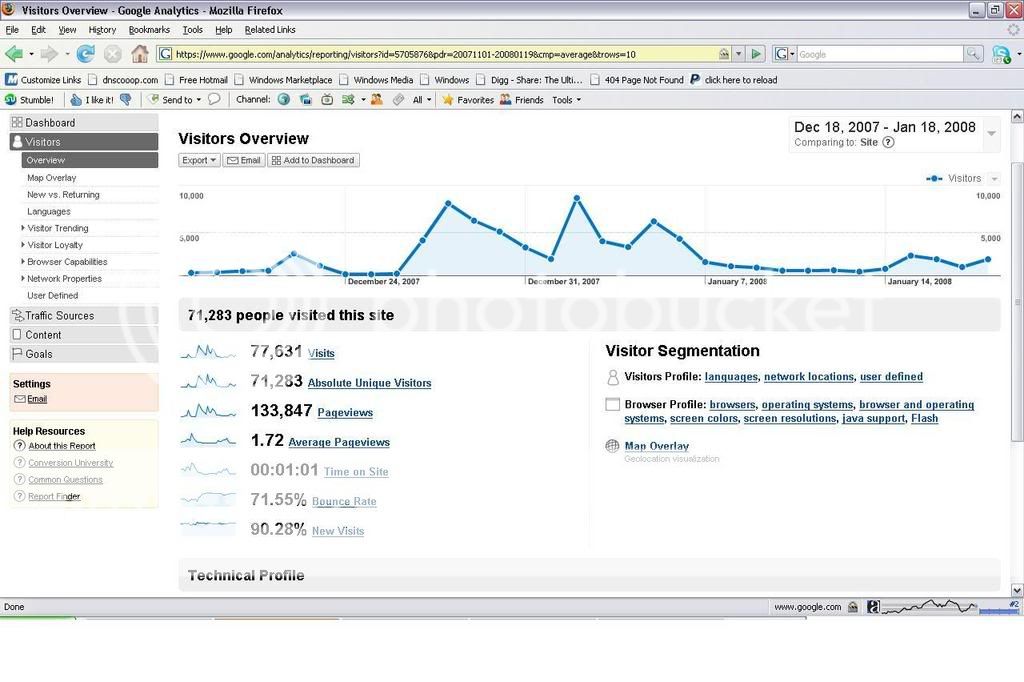Open the Pageviews link

coord(345,412)
